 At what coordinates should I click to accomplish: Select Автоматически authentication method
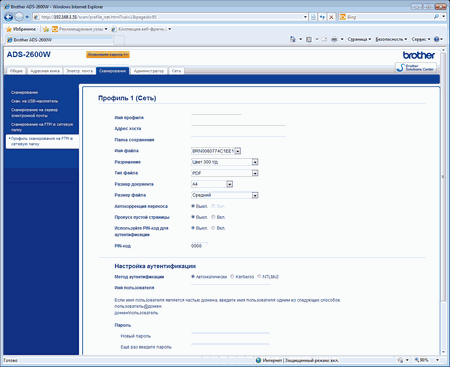[x=193, y=276]
